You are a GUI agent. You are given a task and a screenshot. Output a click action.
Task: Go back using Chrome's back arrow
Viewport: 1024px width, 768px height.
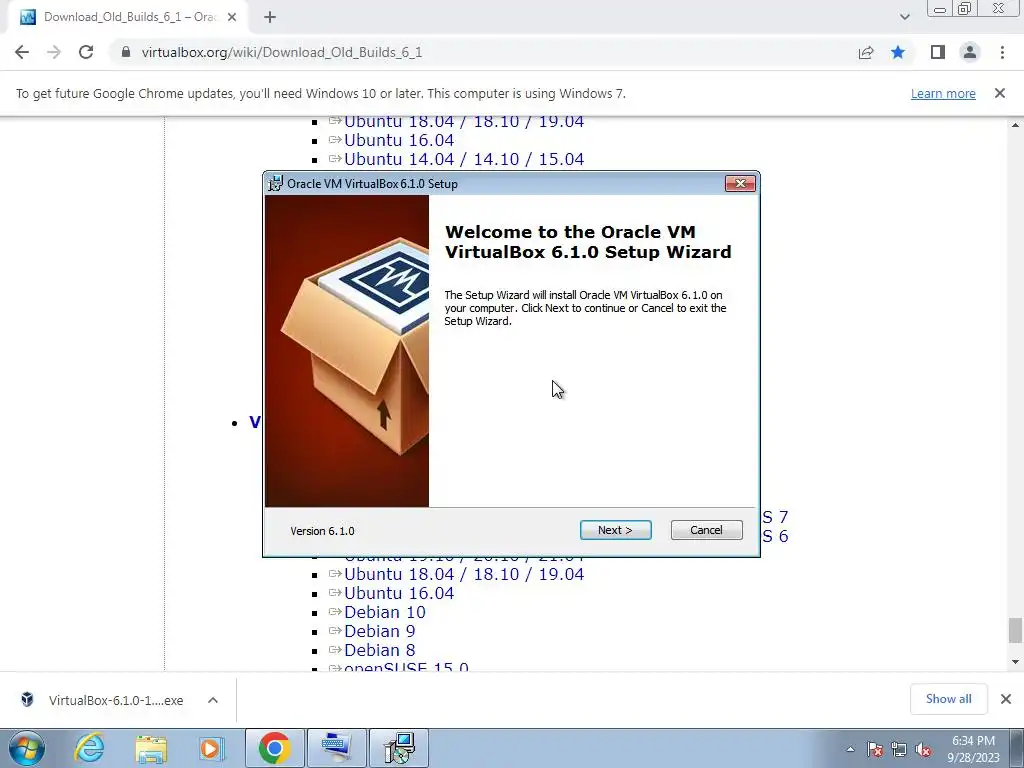click(22, 52)
